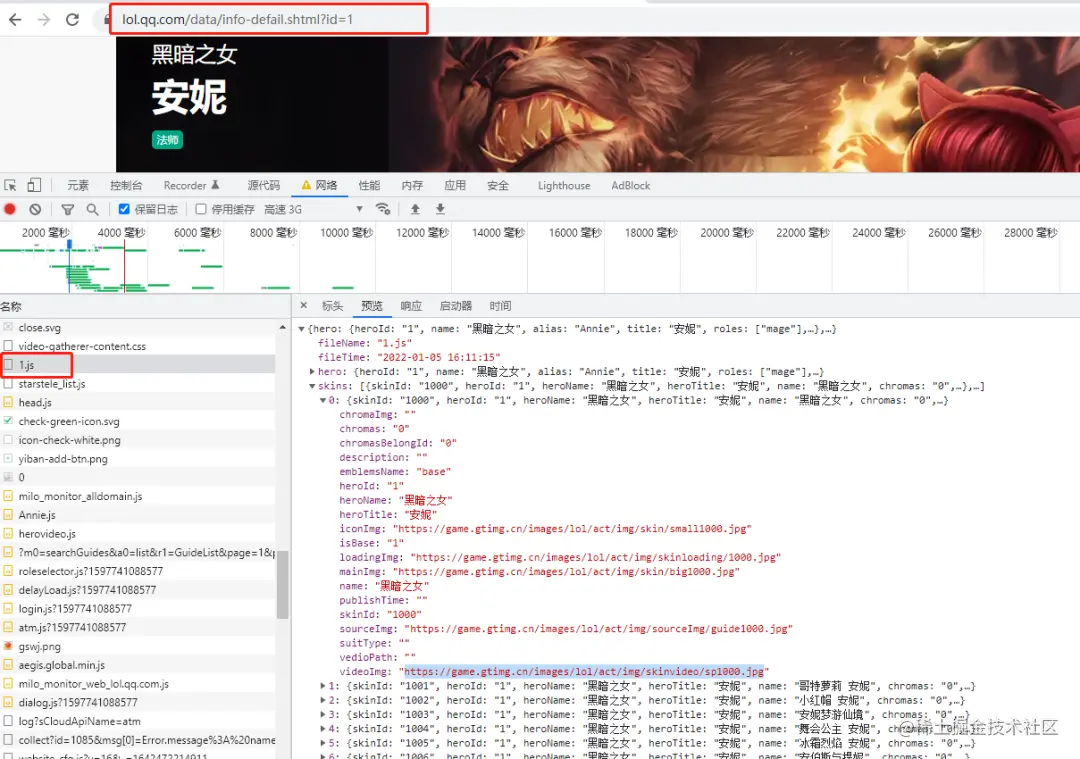Open network conditions wifi icon
This screenshot has height=759, width=1080.
[x=383, y=209]
